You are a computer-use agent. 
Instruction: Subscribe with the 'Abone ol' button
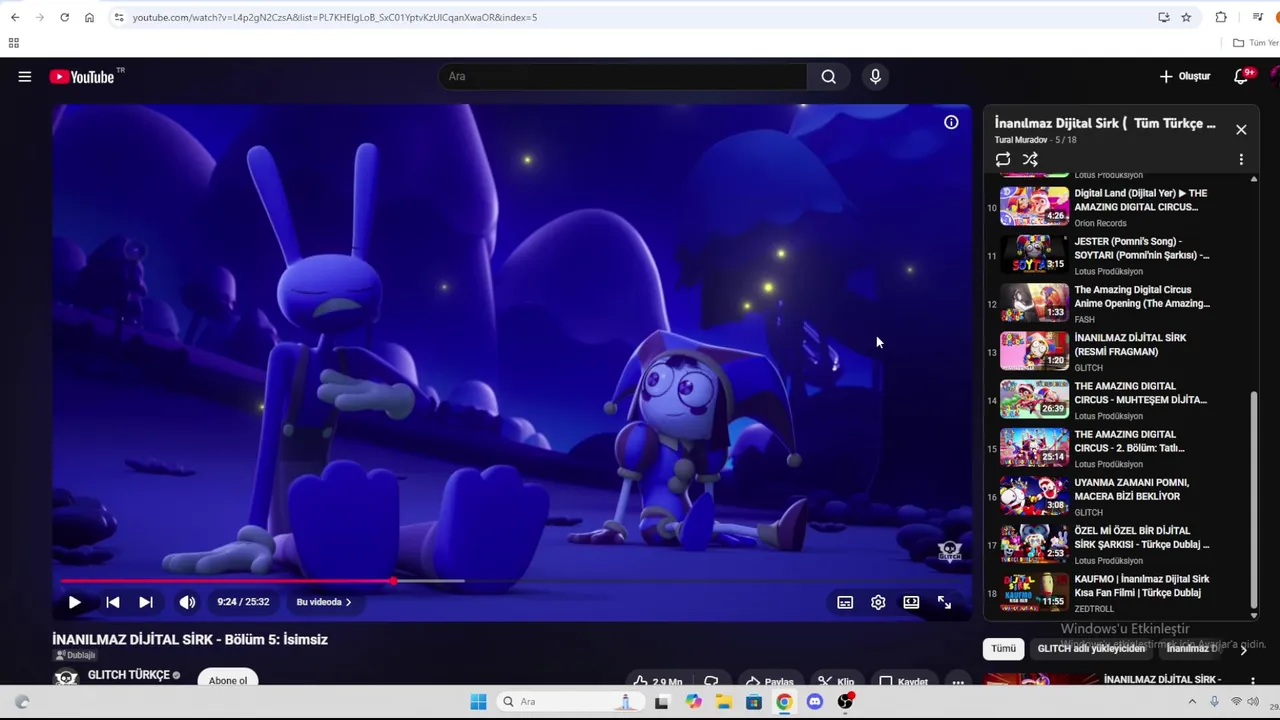coord(228,680)
